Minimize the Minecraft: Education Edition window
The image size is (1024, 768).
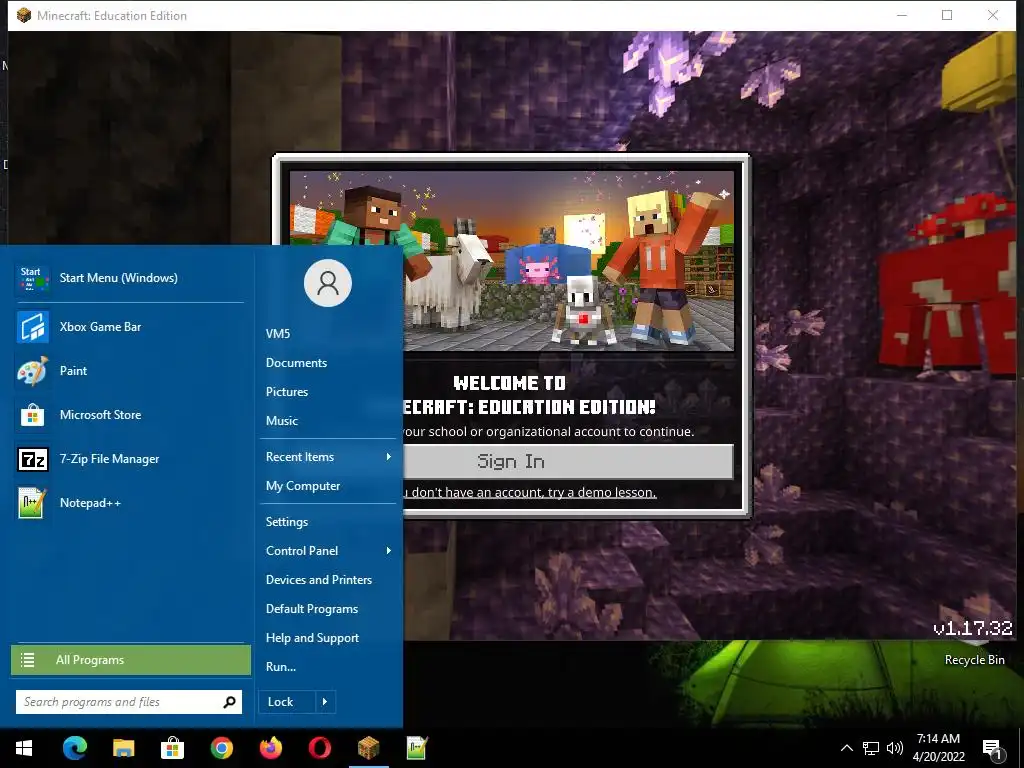(x=902, y=15)
